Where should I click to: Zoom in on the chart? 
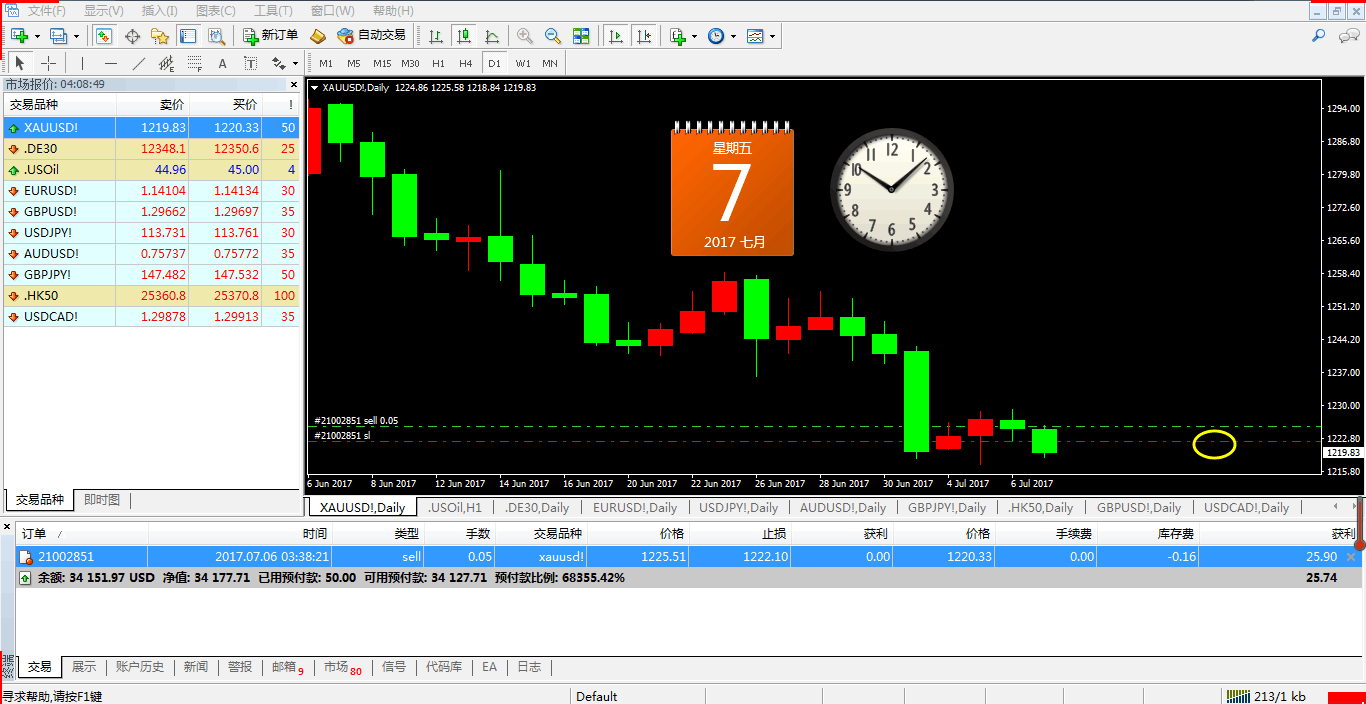(525, 36)
